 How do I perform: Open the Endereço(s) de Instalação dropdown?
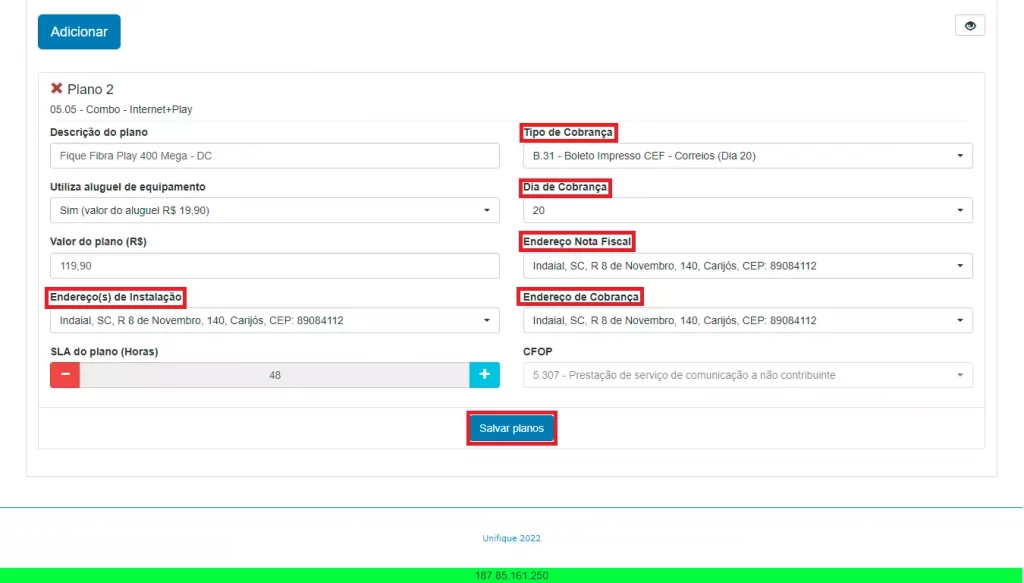pyautogui.click(x=275, y=321)
